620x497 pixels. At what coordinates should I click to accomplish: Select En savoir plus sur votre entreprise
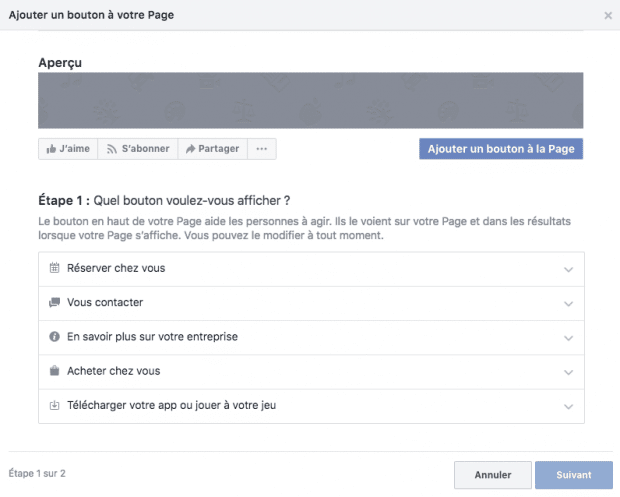pos(311,338)
